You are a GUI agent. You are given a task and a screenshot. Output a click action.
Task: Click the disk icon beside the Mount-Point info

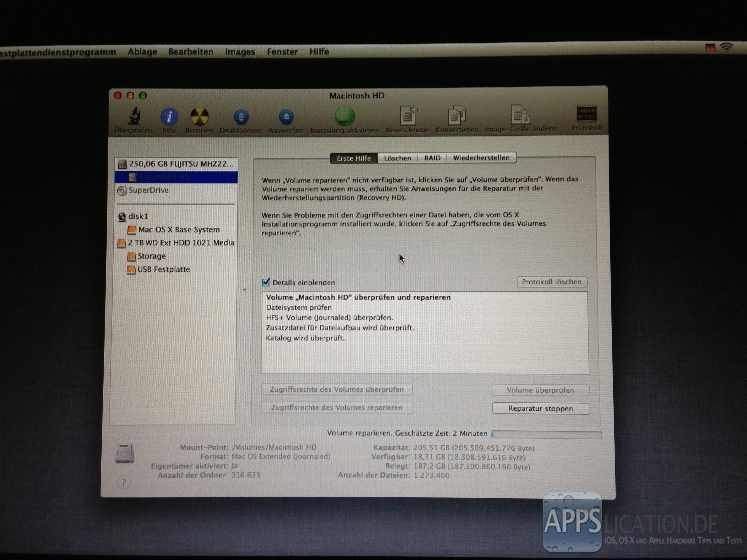pos(125,453)
